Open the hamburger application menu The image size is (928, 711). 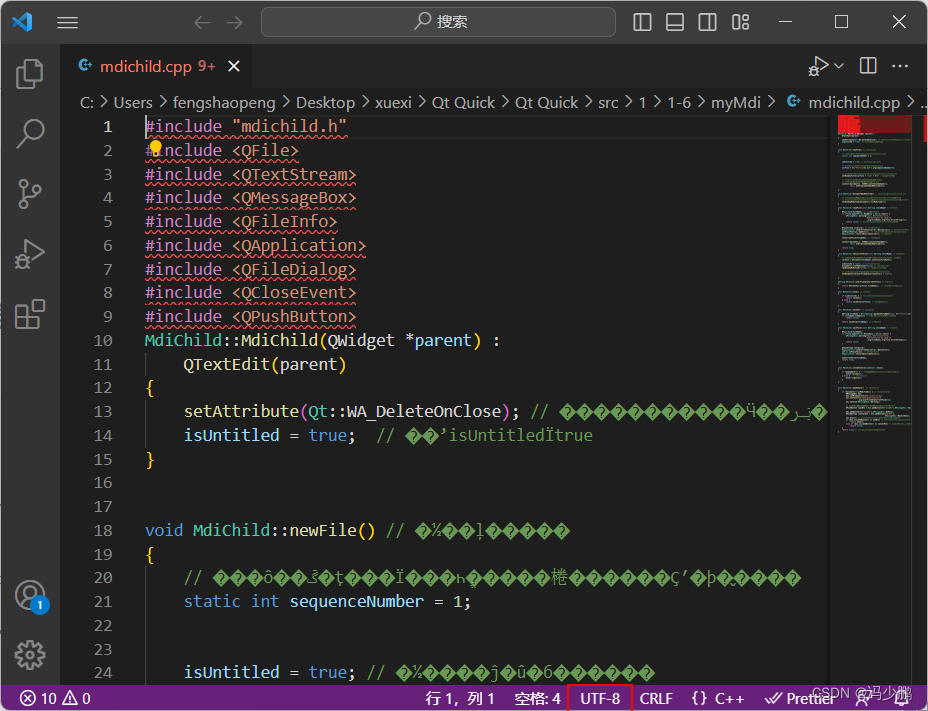pos(67,22)
